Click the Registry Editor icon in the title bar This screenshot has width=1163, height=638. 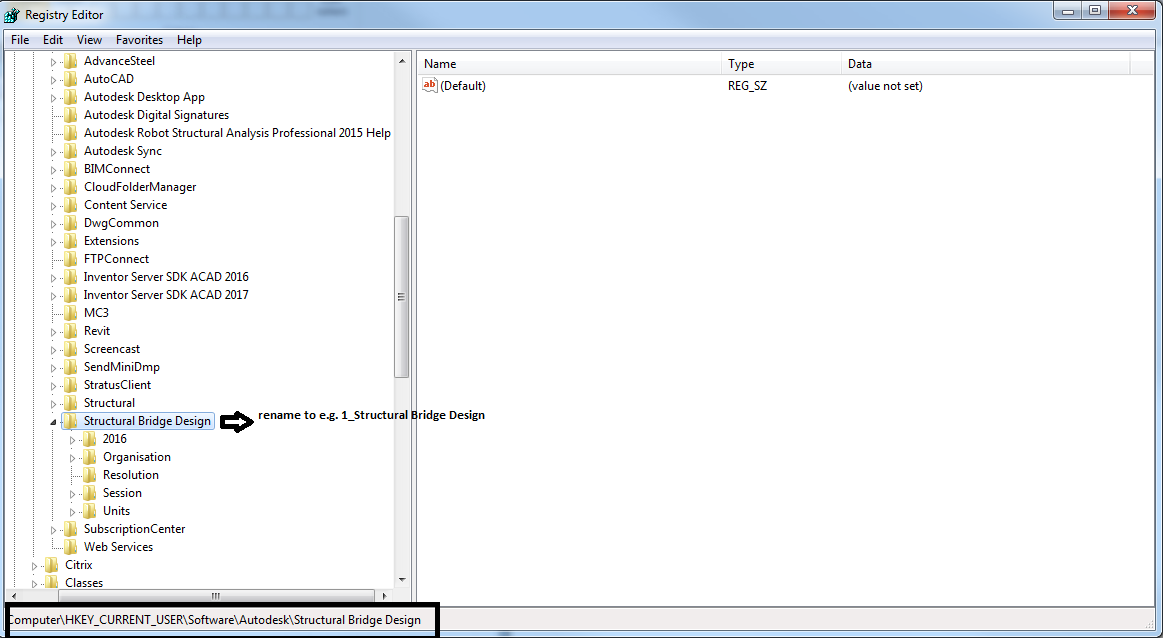coord(13,14)
